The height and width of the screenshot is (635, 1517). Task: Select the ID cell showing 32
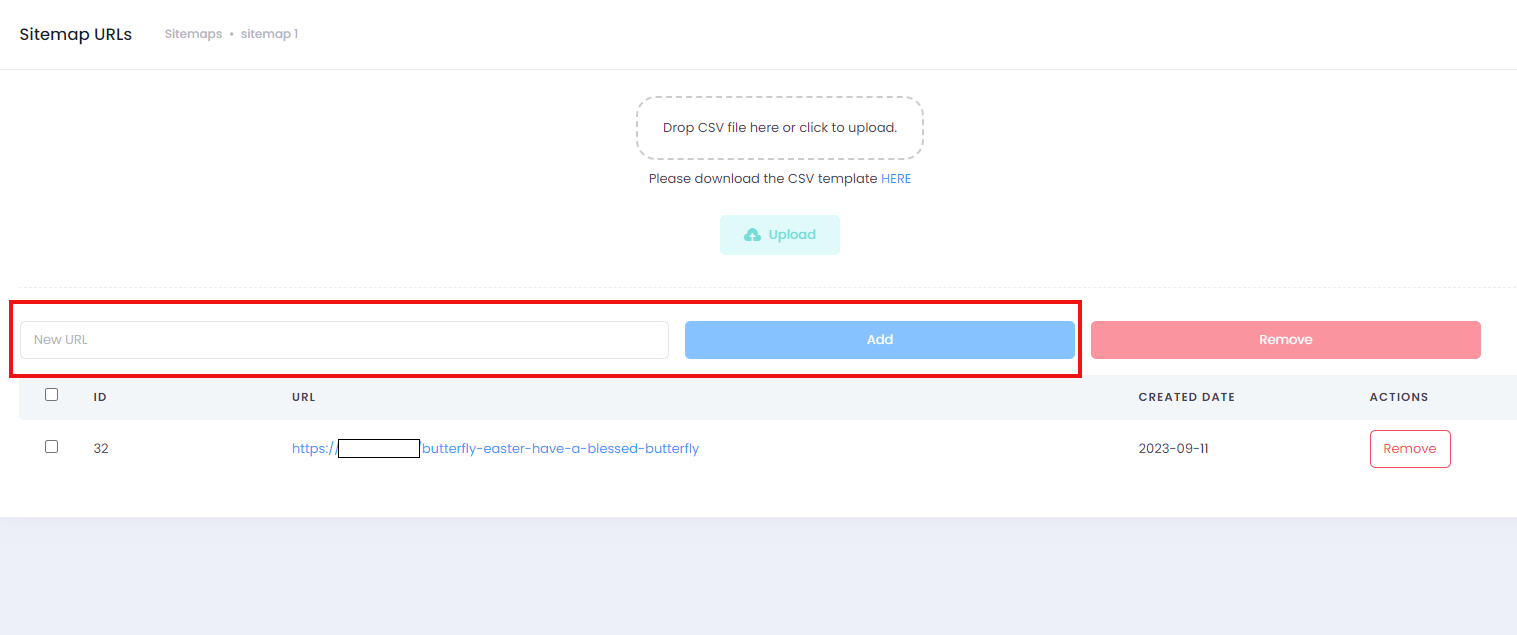[101, 449]
